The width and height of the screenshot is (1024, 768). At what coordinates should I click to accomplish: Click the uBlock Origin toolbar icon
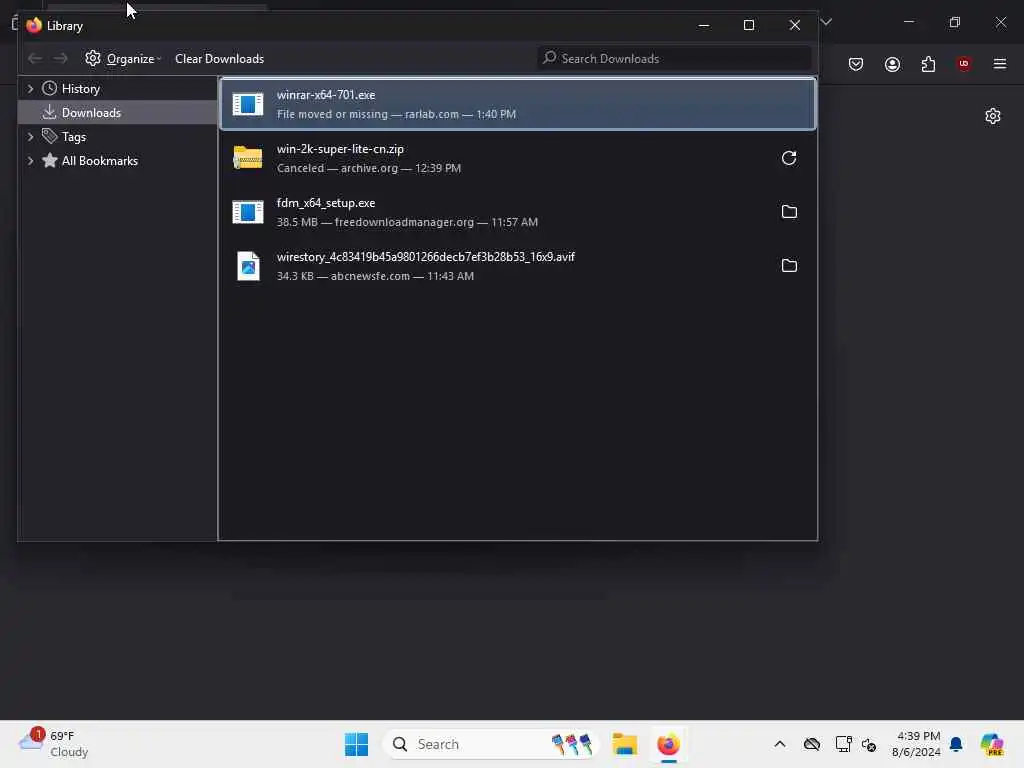click(x=963, y=63)
